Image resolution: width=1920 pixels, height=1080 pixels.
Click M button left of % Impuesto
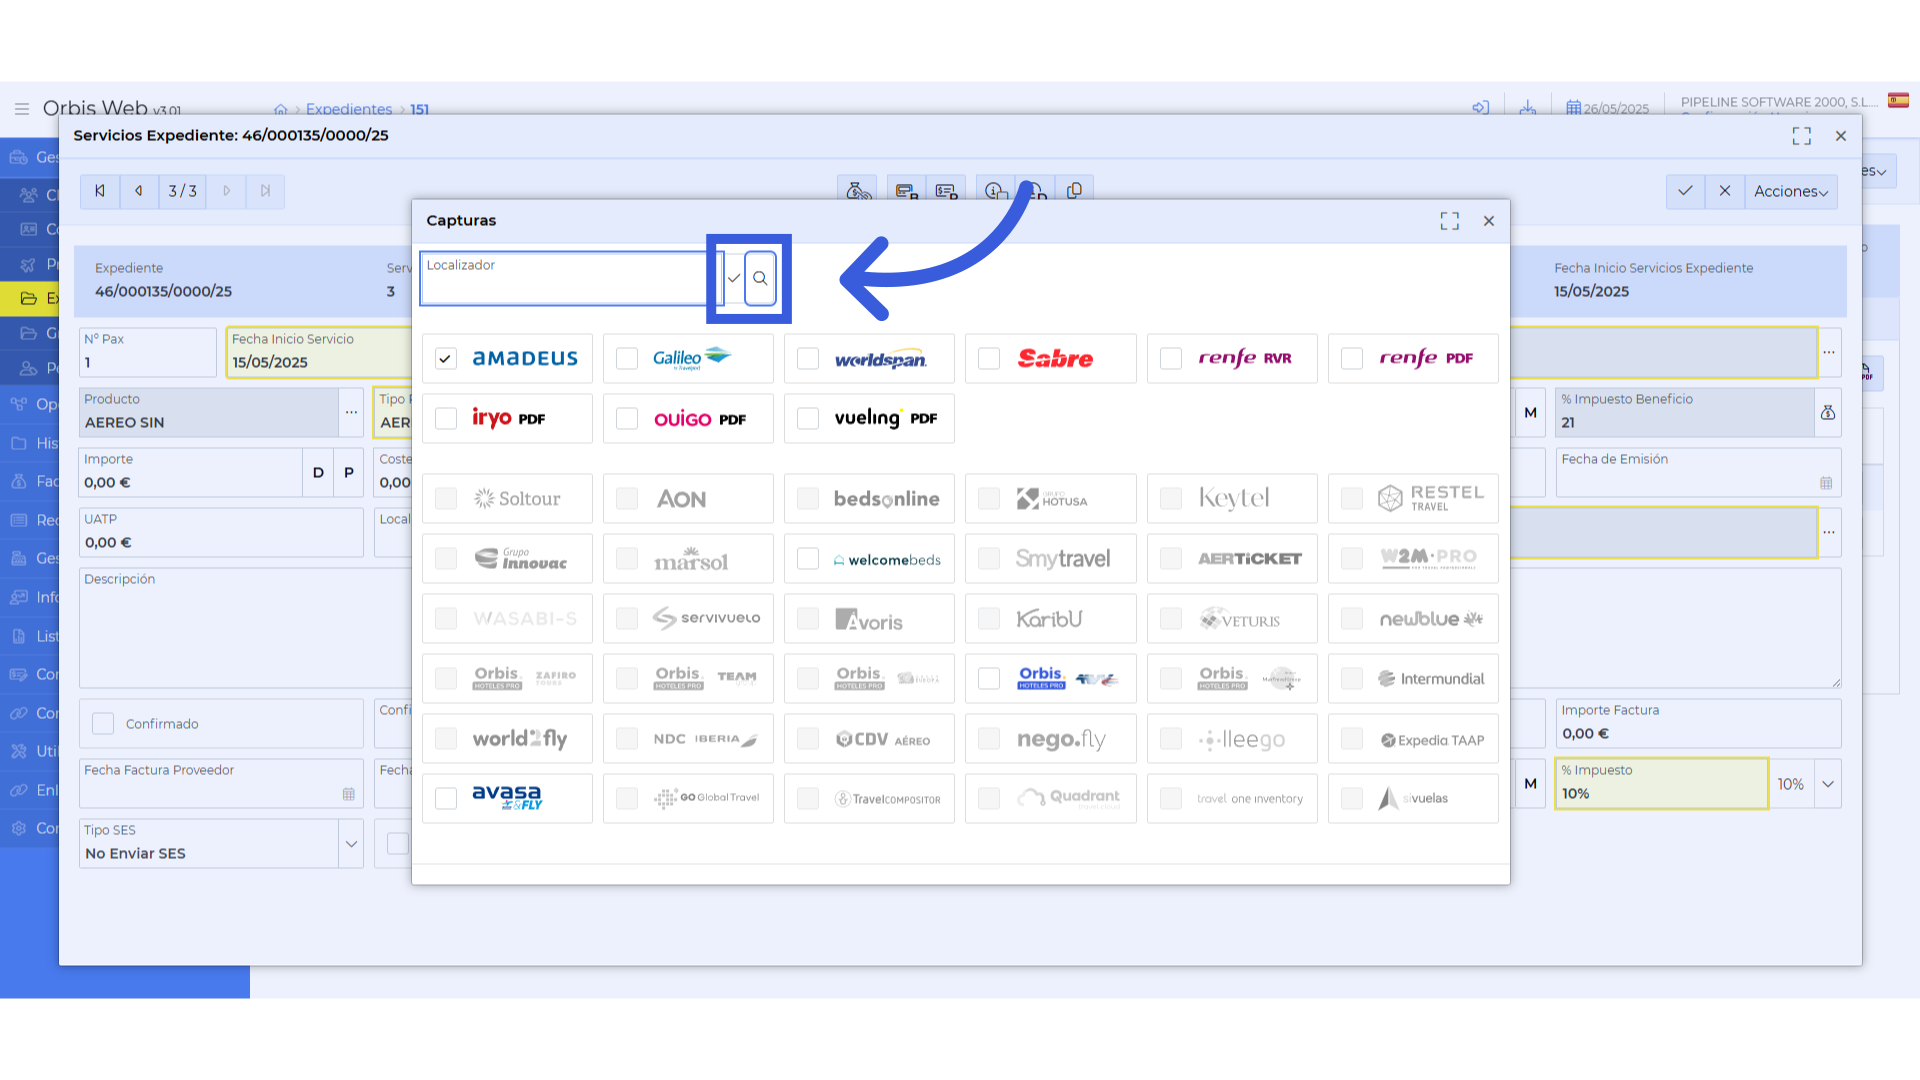[x=1530, y=784]
